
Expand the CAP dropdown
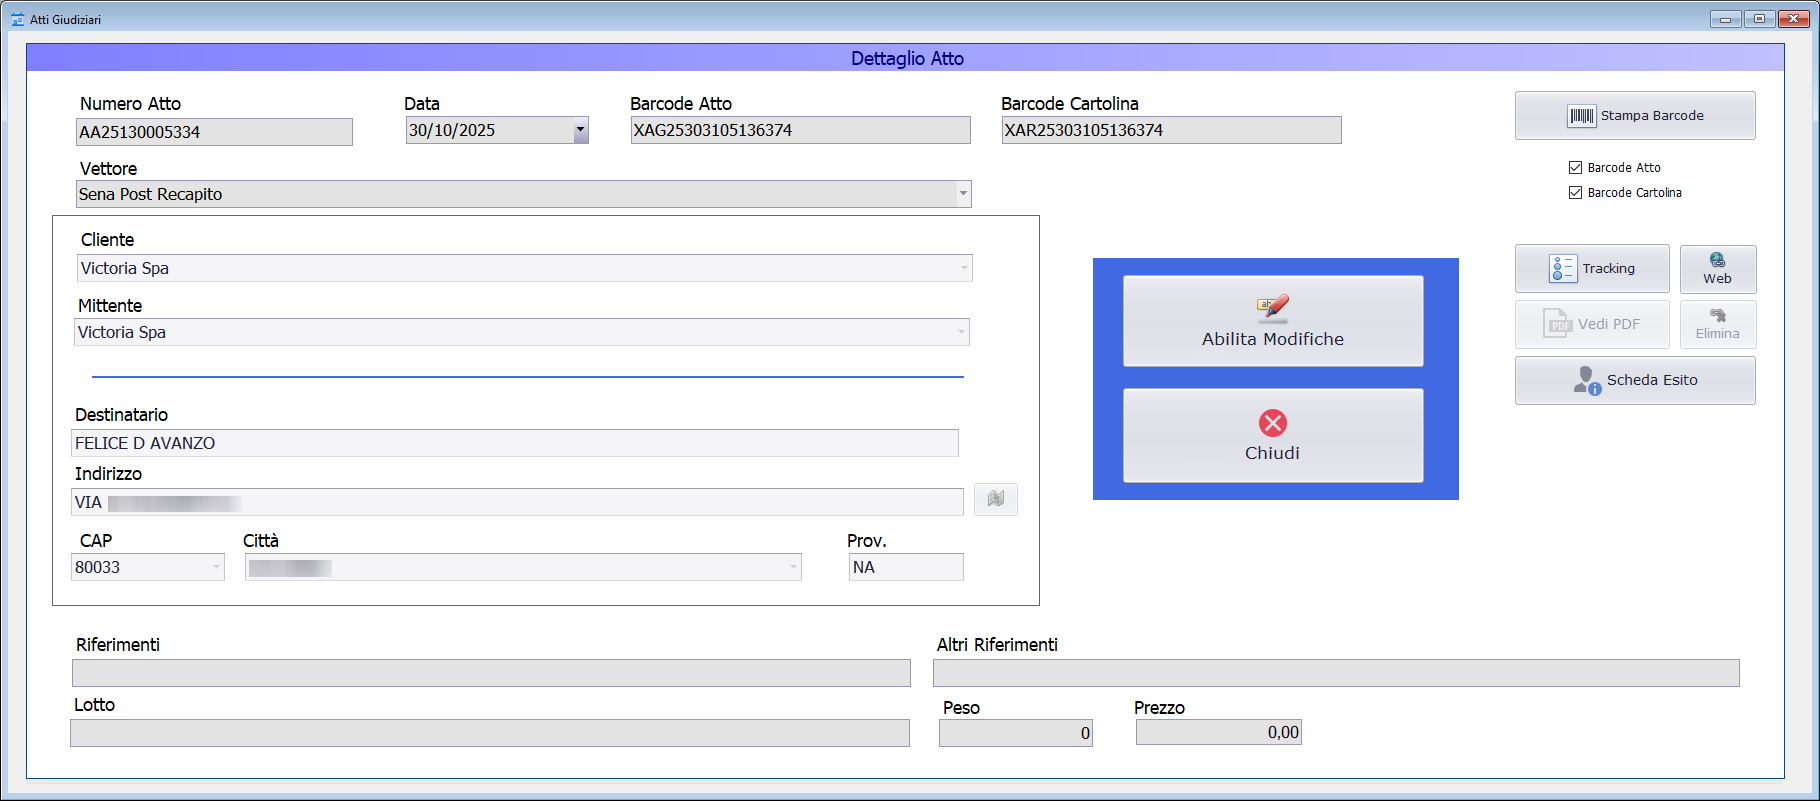coord(216,567)
